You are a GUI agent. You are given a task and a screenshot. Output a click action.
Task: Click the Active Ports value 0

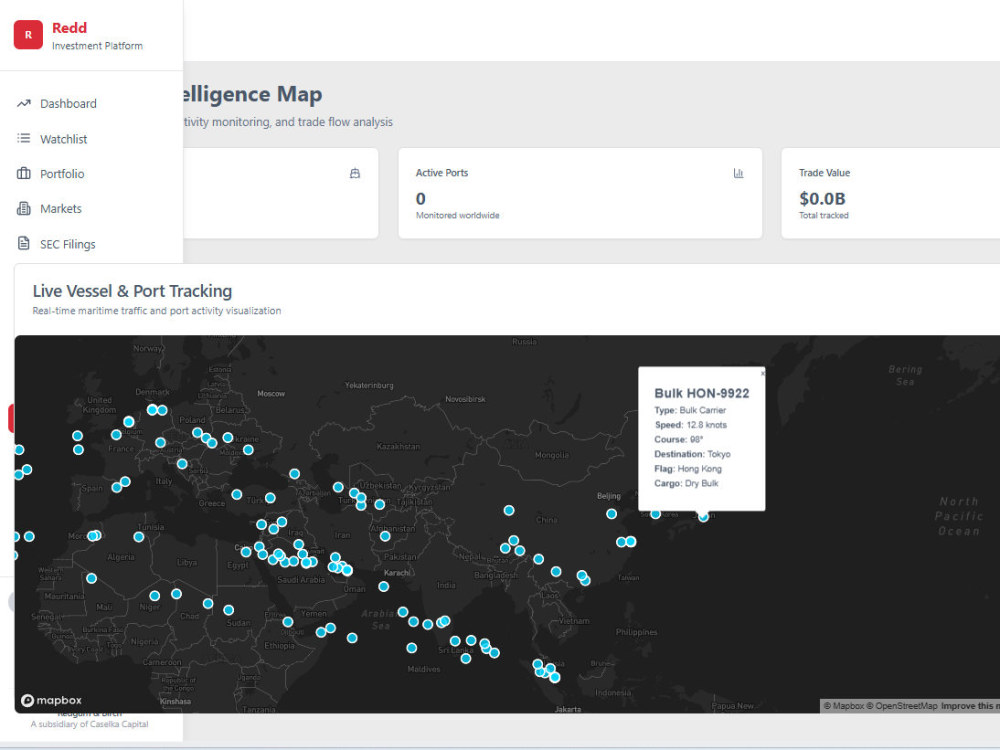point(420,199)
